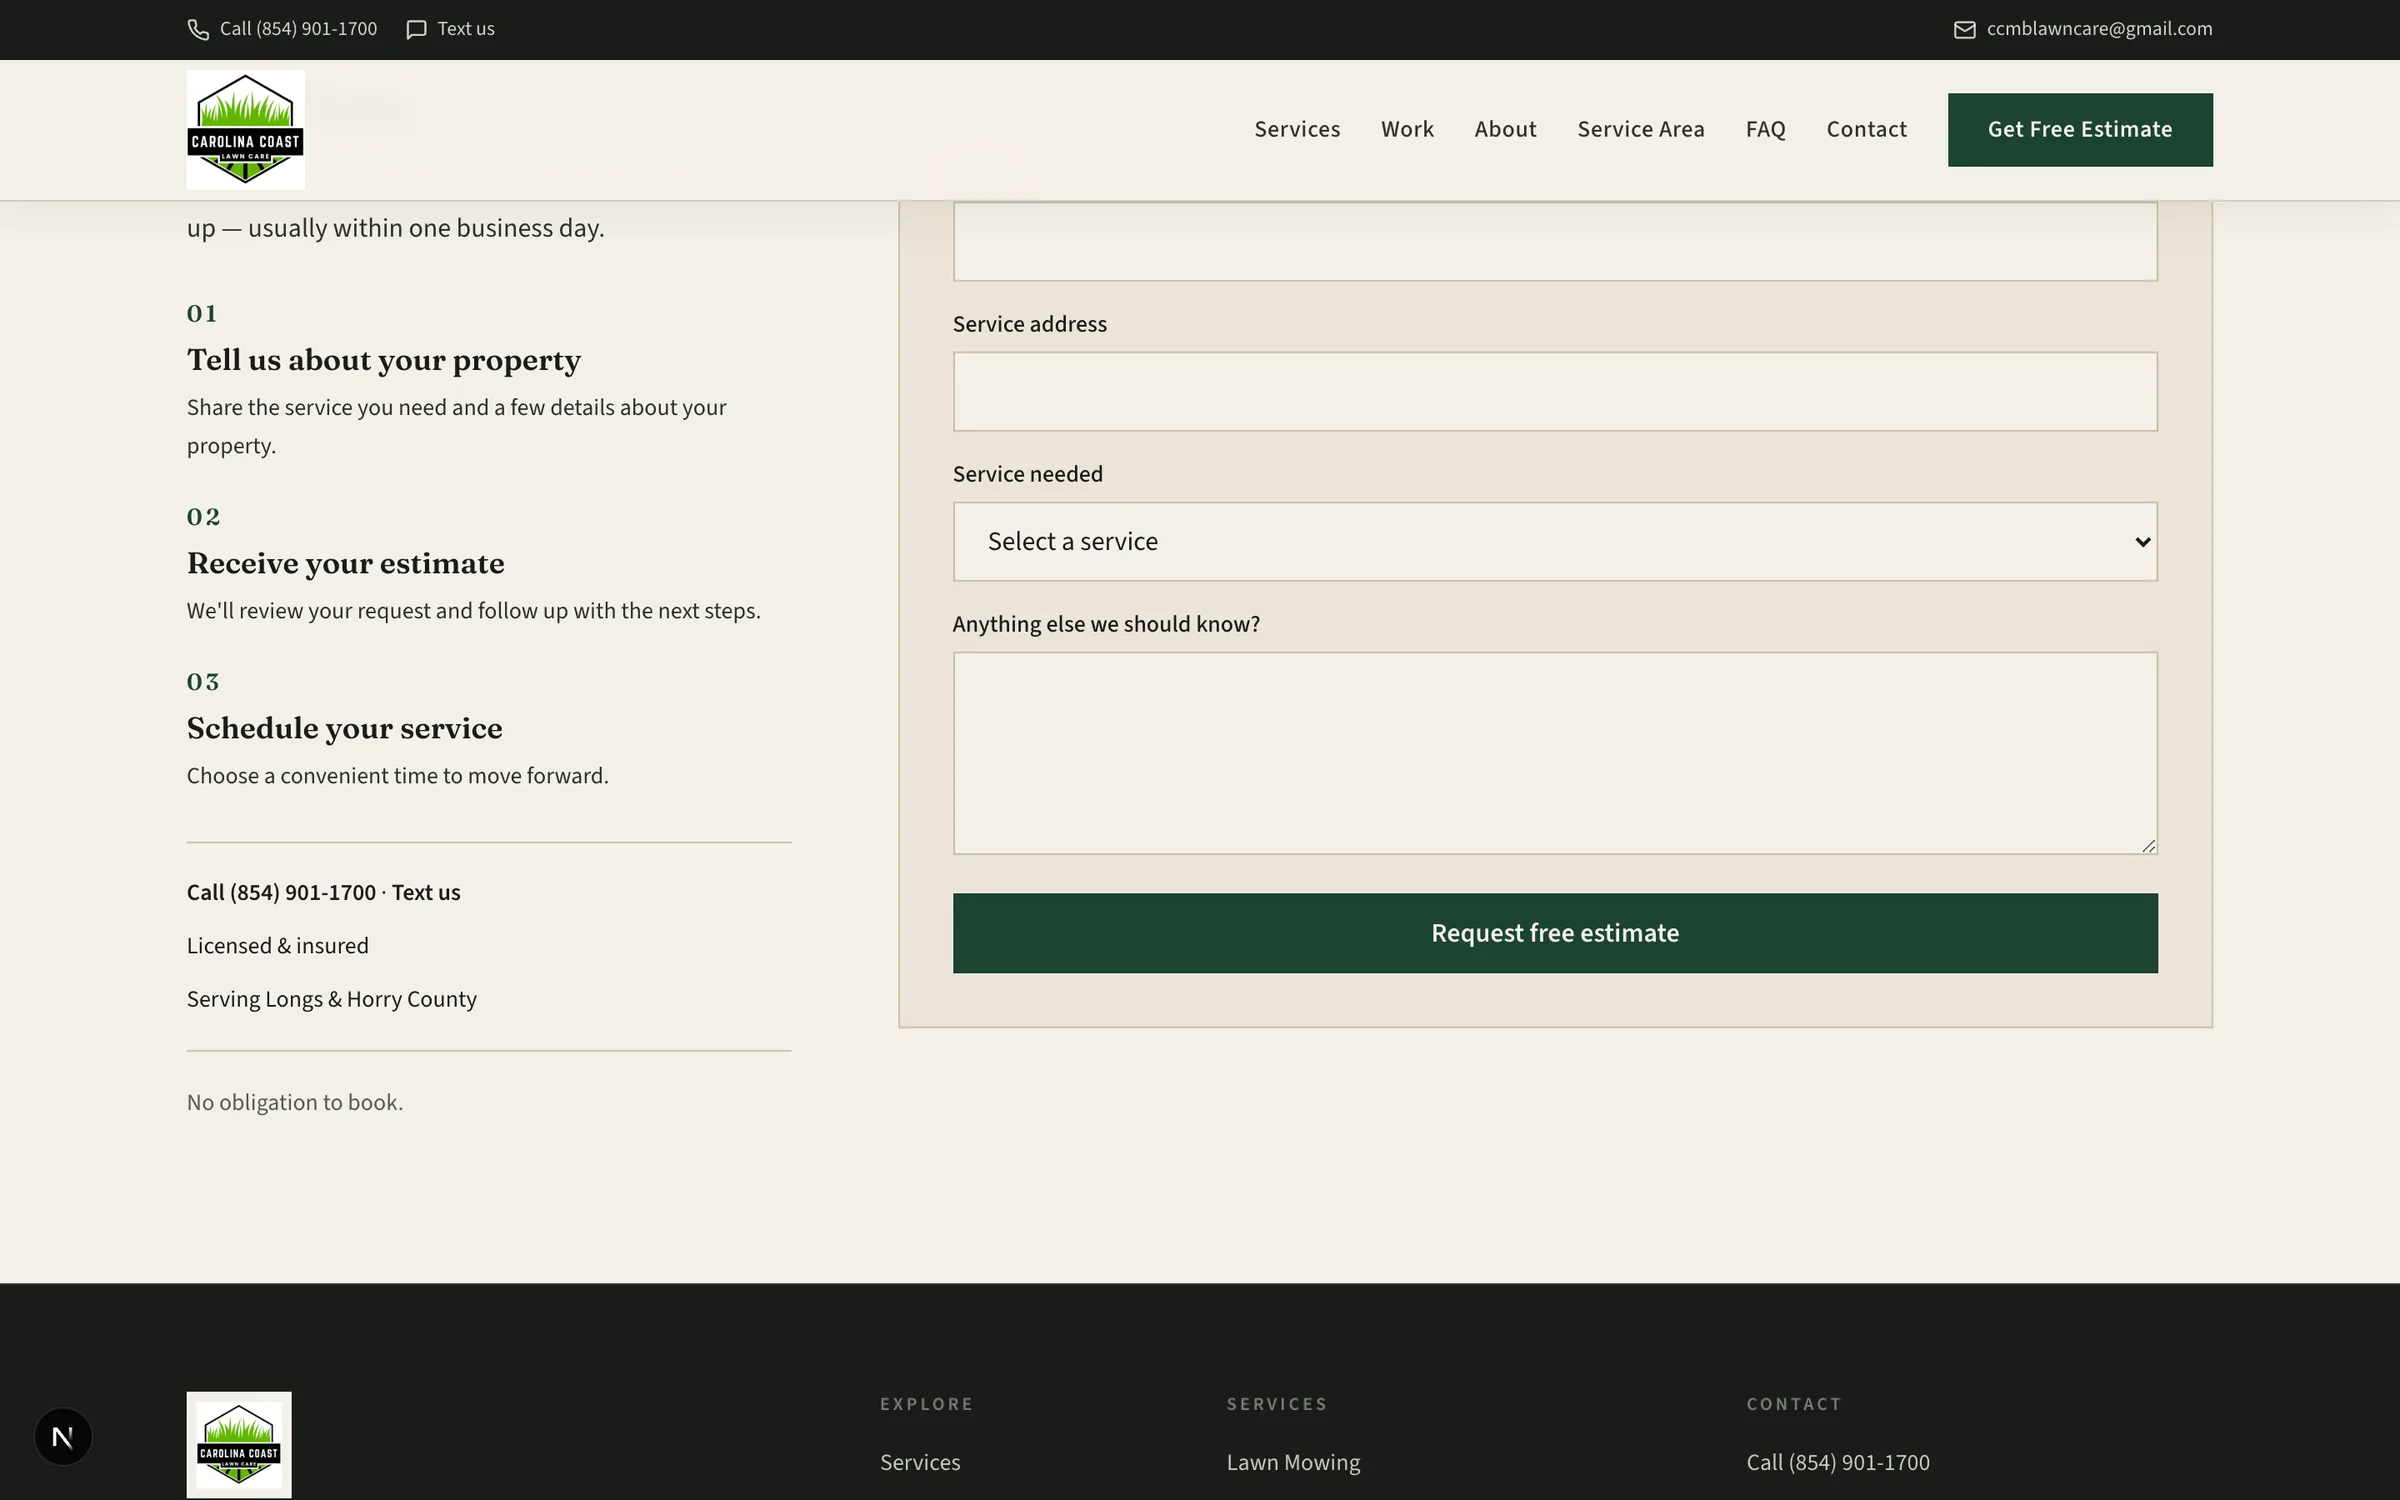Screen dimensions: 2400x1500
Task: Click the input field above Service address
Action: [x=1555, y=241]
